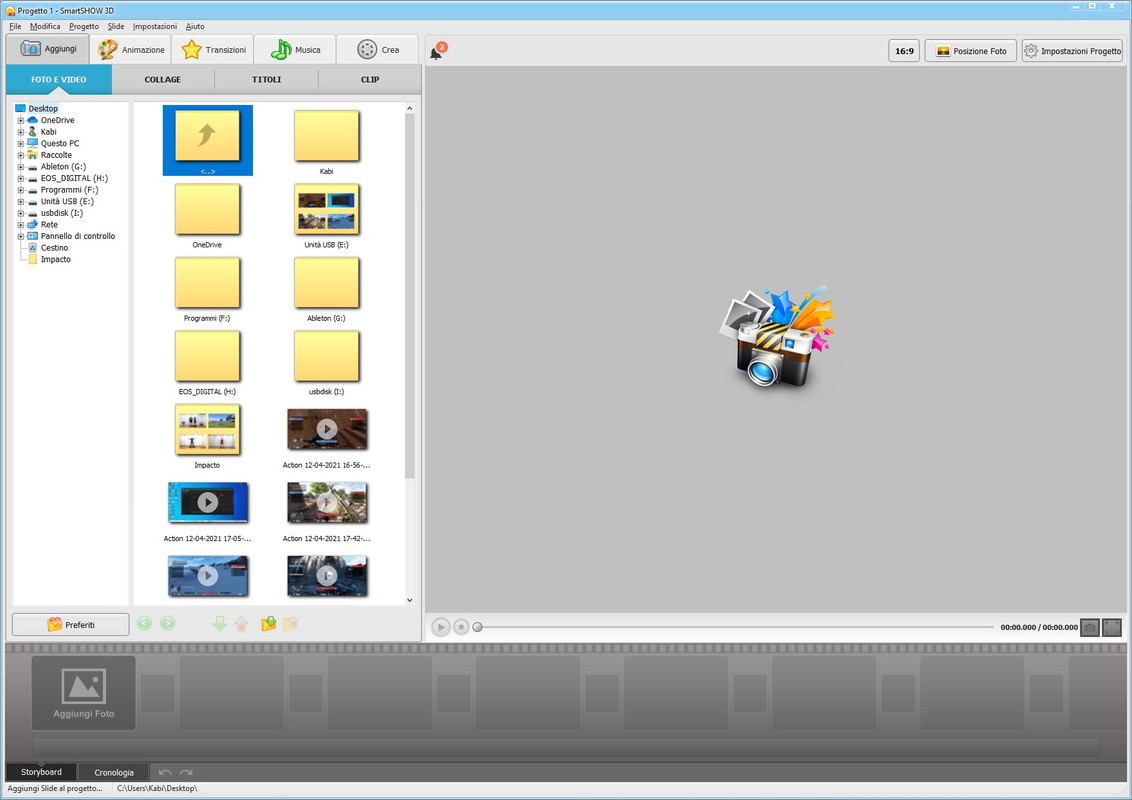Open the Impostazioni menu
The width and height of the screenshot is (1132, 800).
point(154,26)
